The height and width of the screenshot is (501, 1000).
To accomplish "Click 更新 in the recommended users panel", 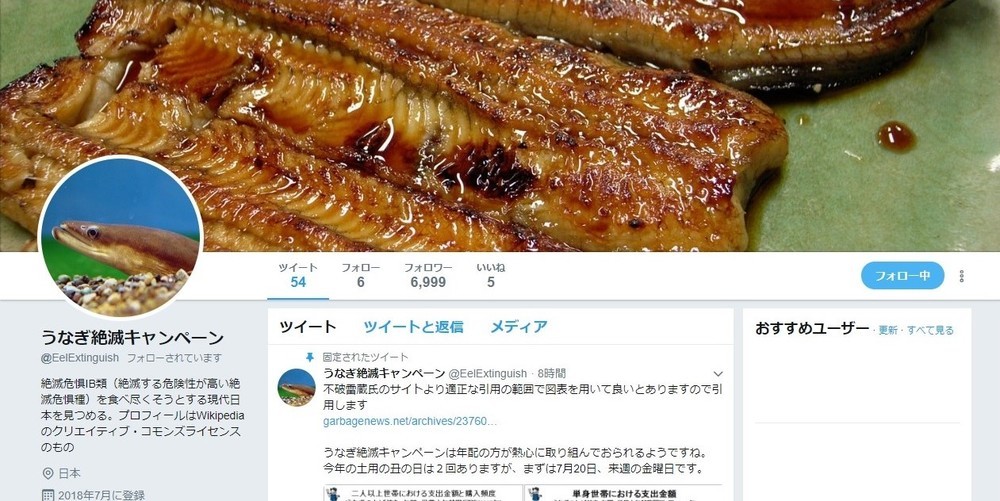I will pyautogui.click(x=888, y=330).
